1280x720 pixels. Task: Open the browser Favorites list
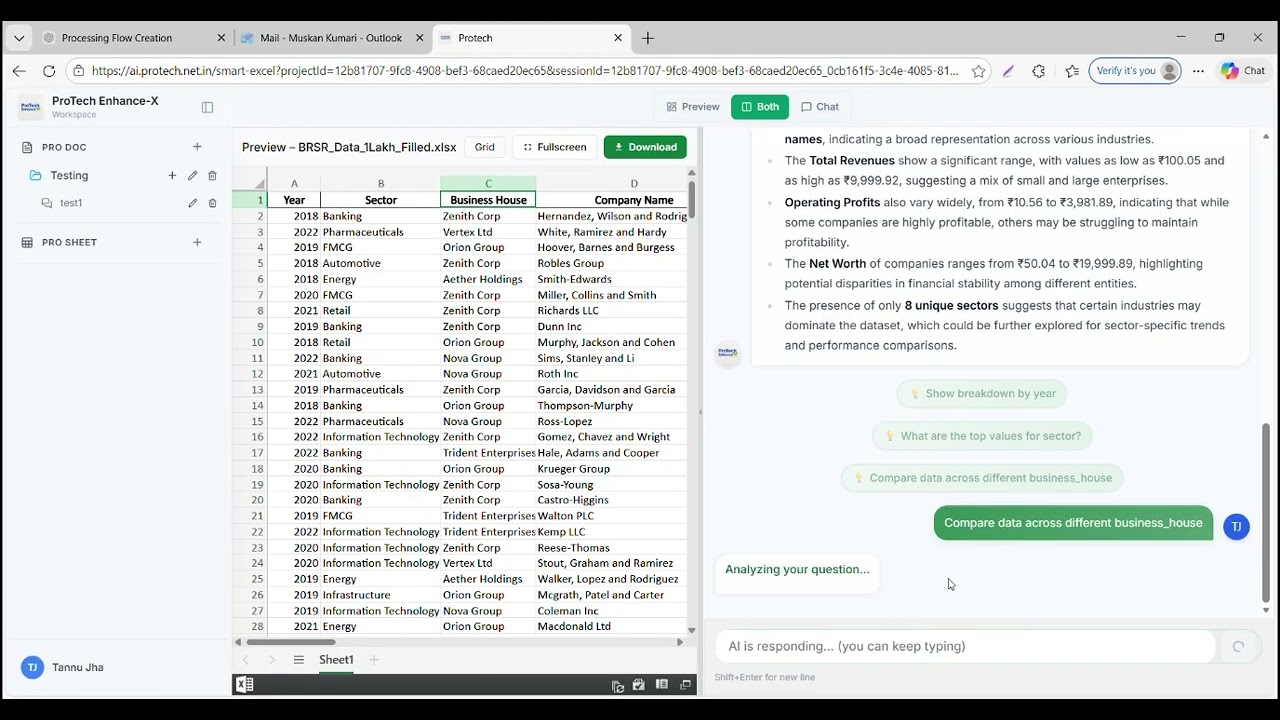click(x=1072, y=71)
